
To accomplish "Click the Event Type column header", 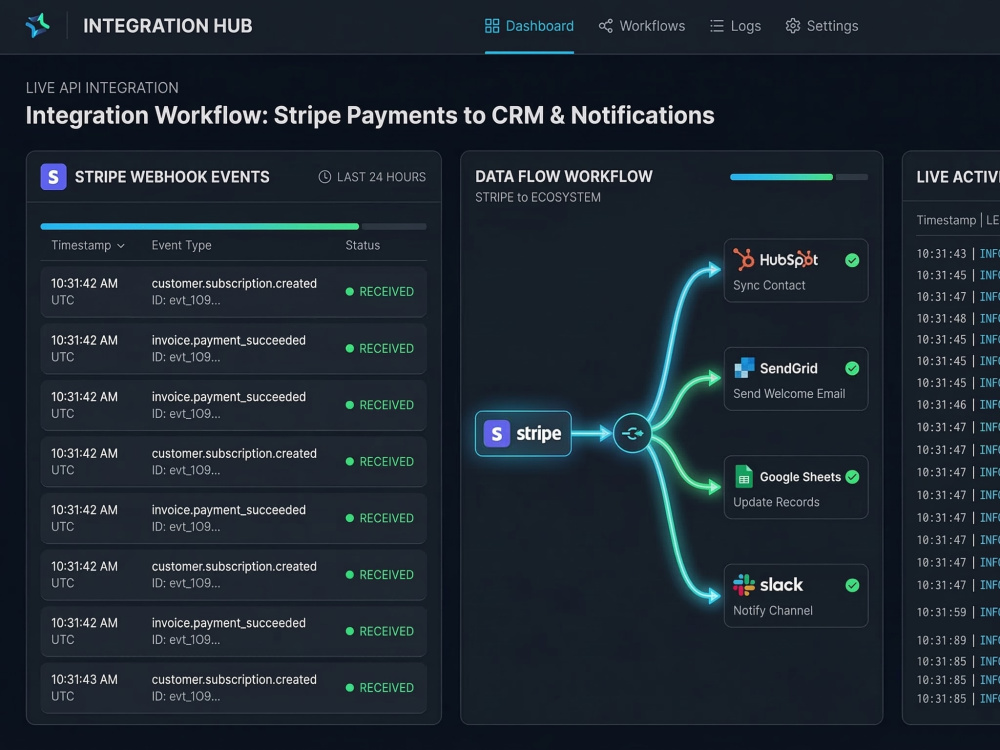I will (181, 245).
